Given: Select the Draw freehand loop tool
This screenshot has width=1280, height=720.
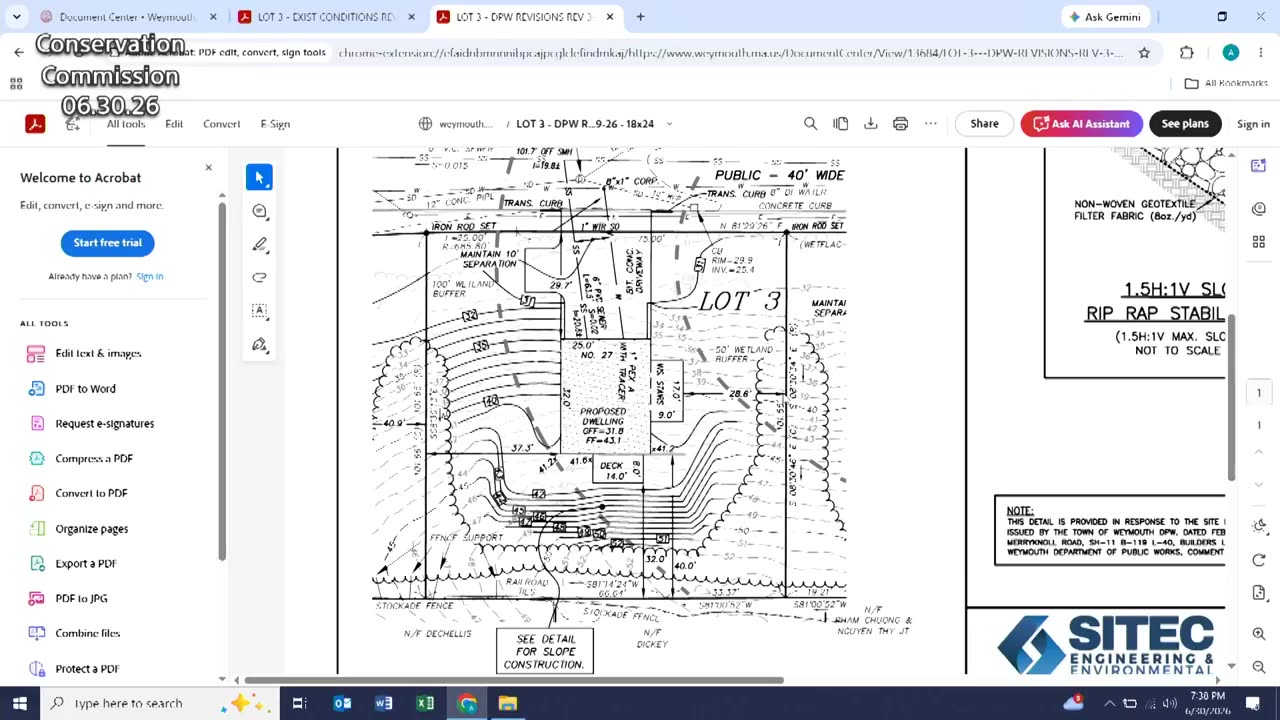Looking at the screenshot, I should [259, 277].
